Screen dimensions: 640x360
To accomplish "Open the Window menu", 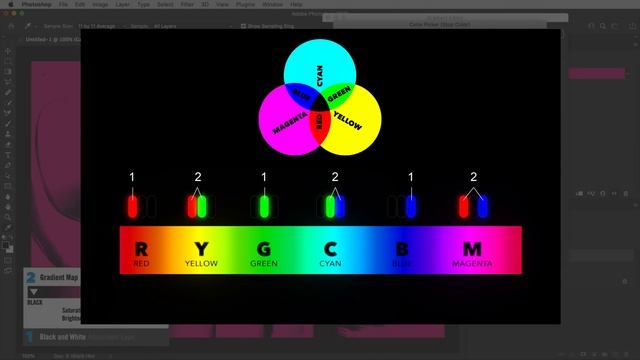I will click(273, 4).
